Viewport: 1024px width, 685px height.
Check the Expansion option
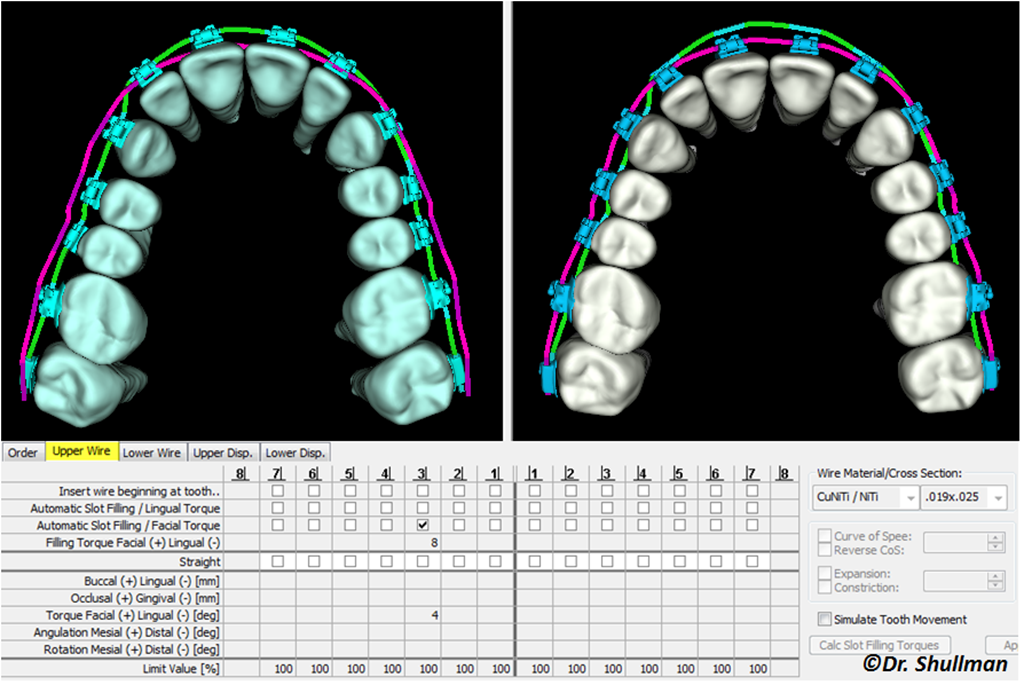825,573
